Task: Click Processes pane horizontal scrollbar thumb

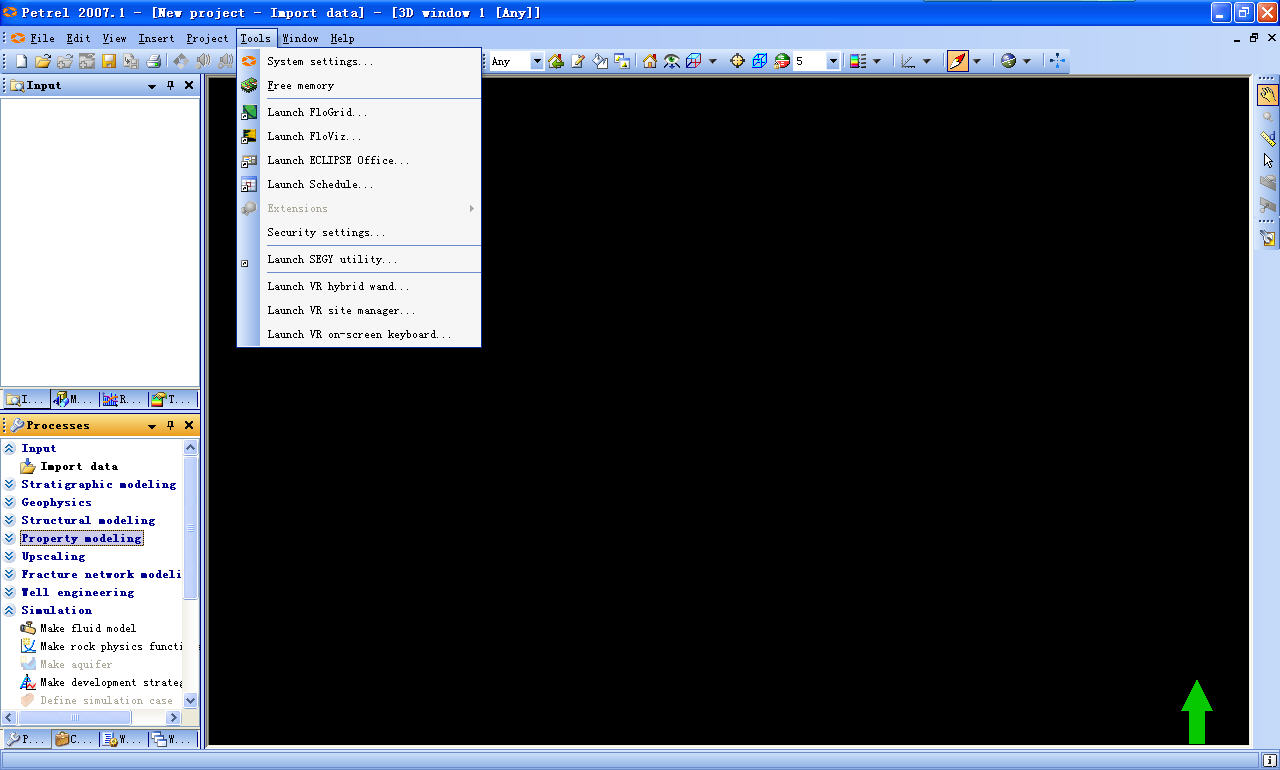Action: point(75,717)
